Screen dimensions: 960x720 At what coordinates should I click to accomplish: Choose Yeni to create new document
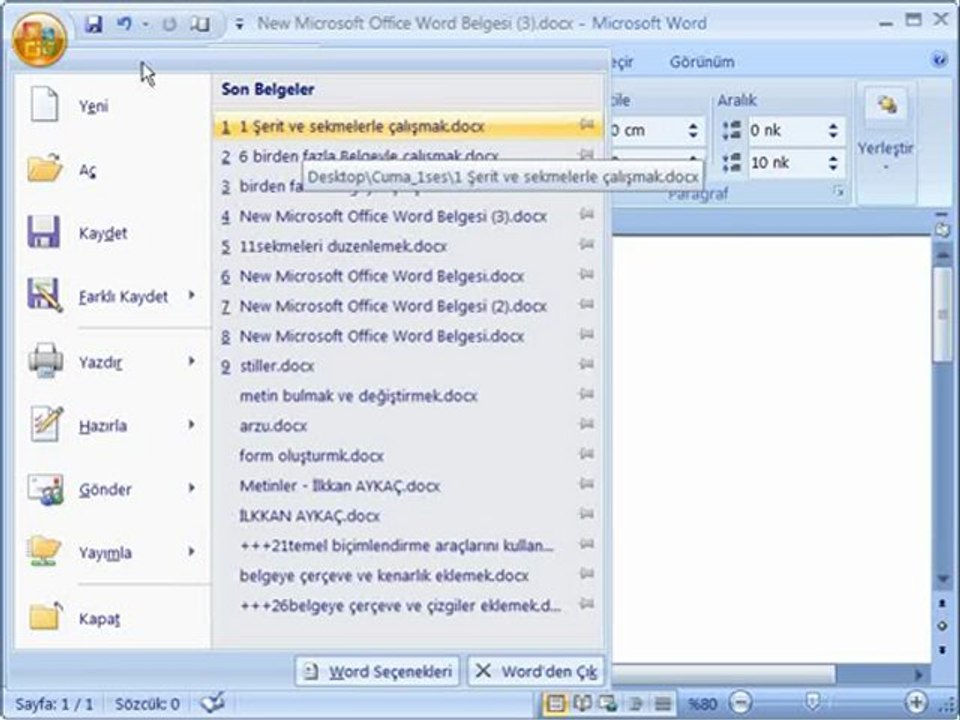[x=113, y=105]
